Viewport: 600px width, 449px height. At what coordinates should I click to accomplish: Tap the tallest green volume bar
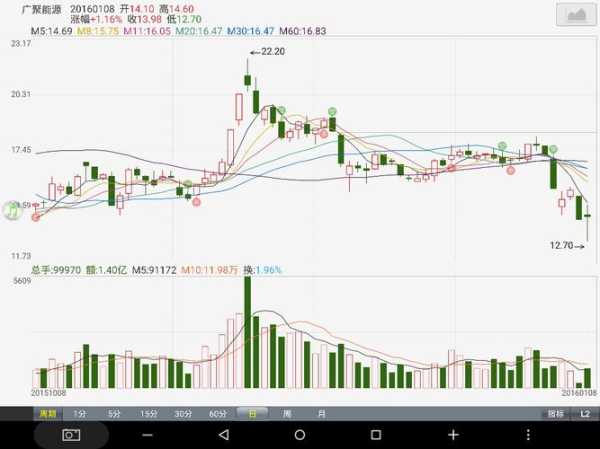pos(248,332)
